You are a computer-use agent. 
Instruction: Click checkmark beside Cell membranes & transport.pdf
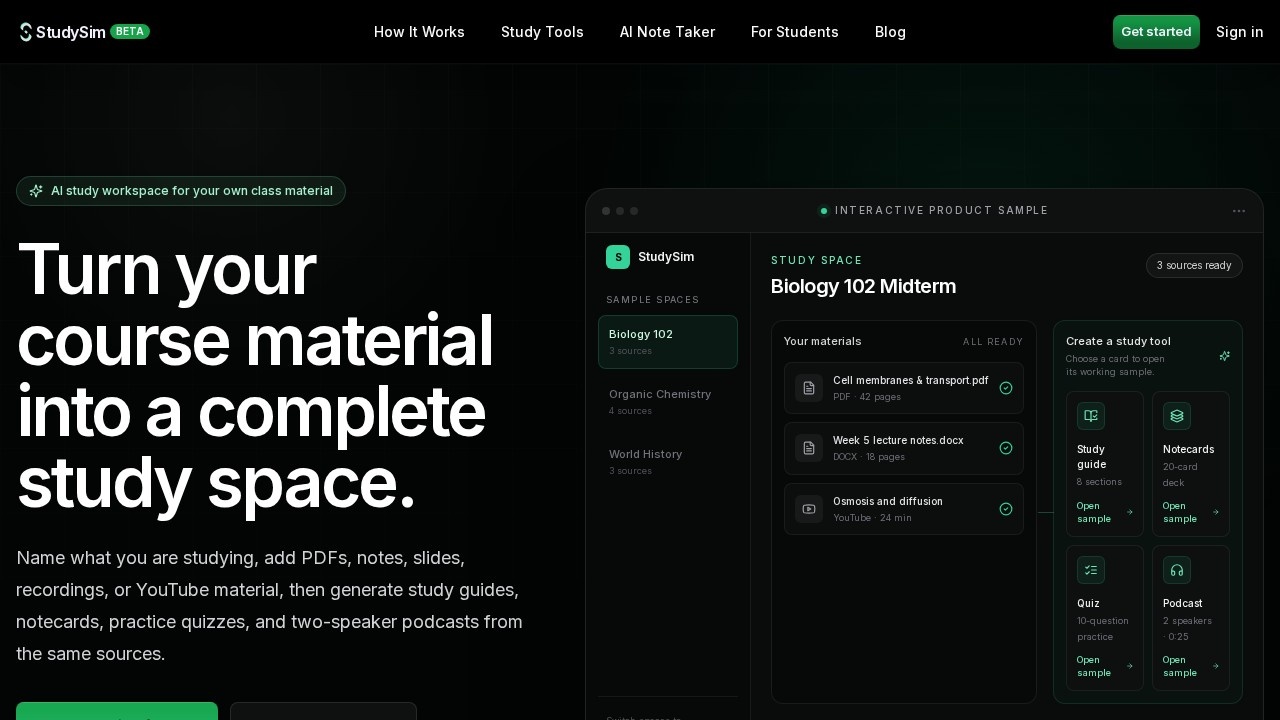tap(1006, 388)
